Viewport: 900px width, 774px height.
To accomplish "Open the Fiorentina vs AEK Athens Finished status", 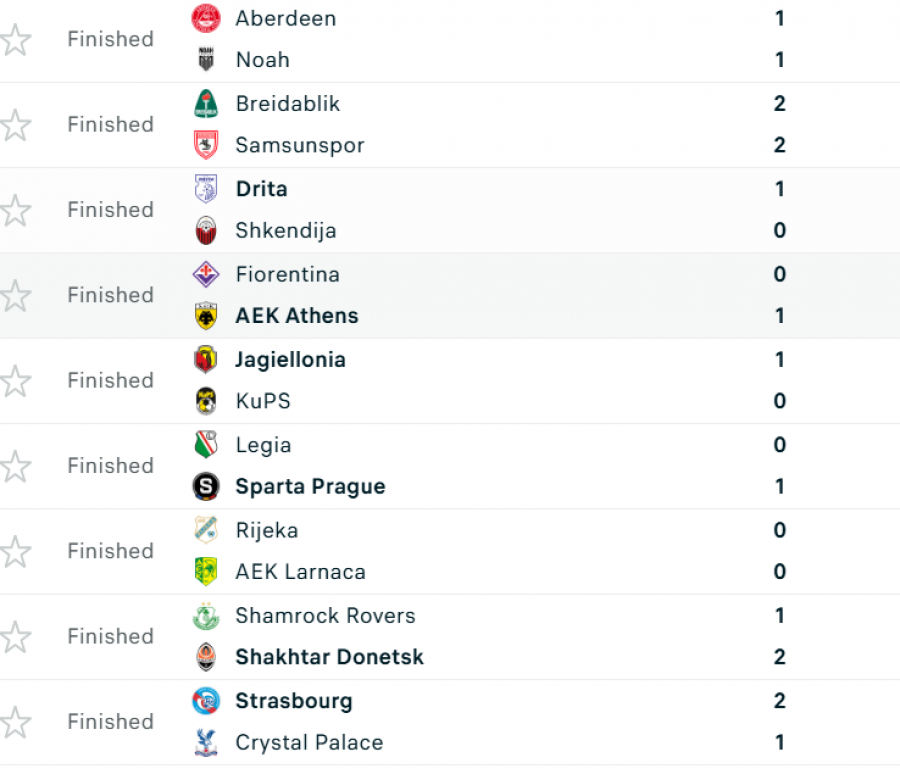I will 111,295.
